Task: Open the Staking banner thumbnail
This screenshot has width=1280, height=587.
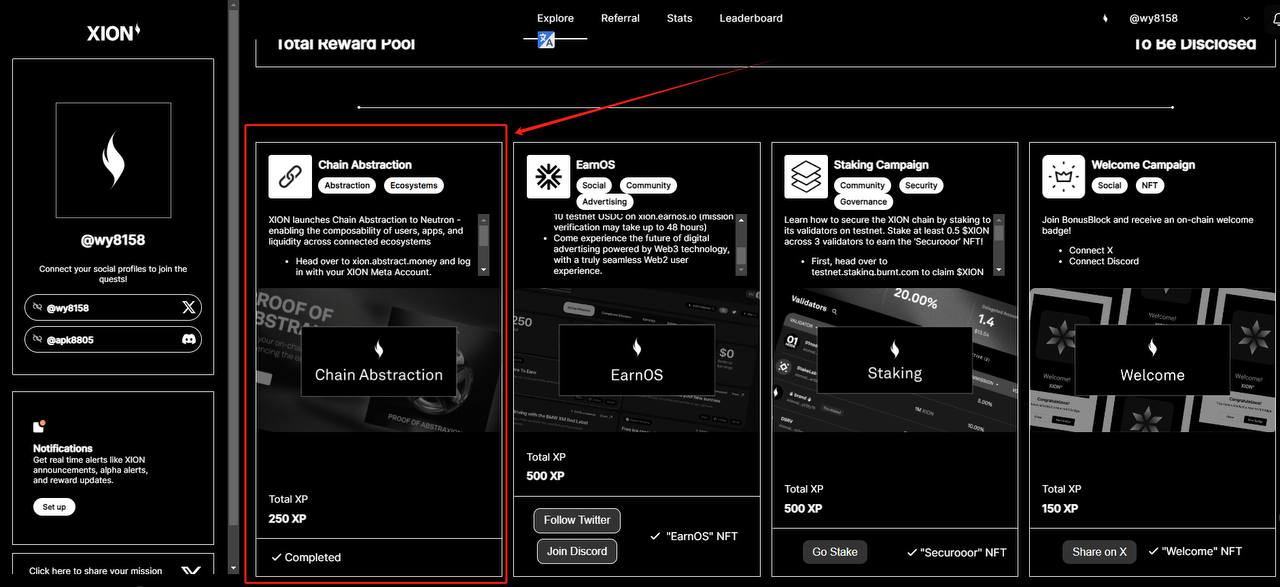Action: pos(895,361)
